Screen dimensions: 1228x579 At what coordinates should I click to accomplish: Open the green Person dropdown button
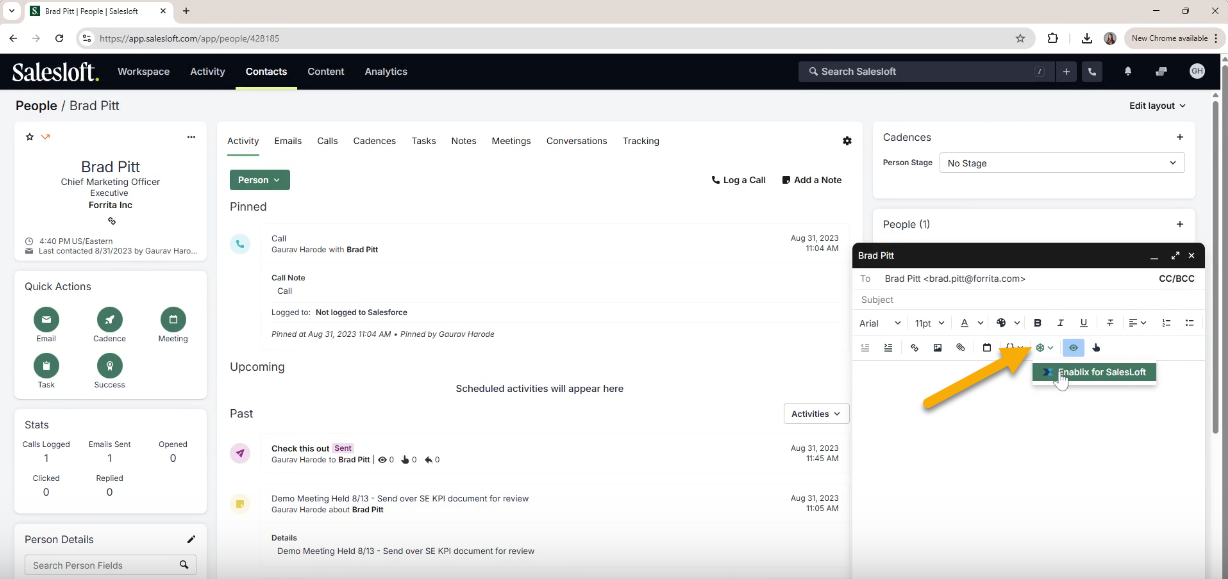click(260, 180)
